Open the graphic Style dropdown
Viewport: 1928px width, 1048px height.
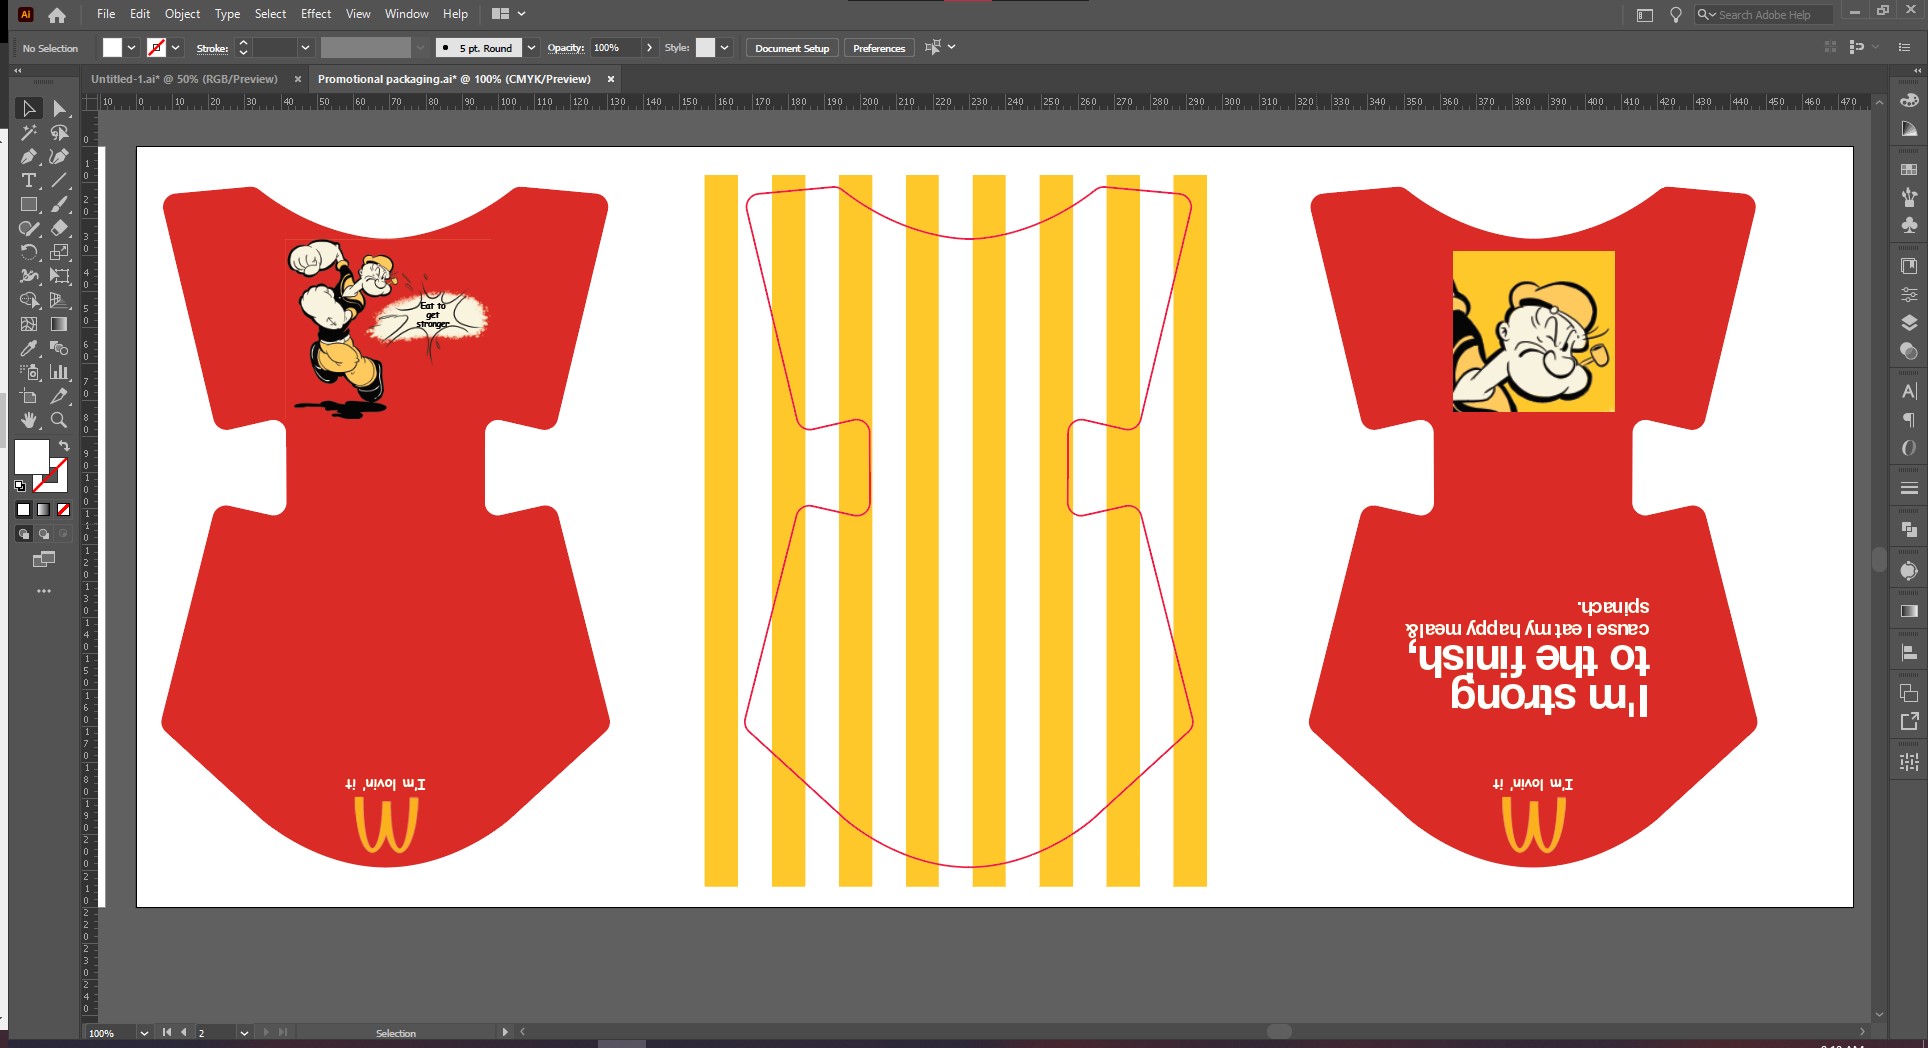724,48
